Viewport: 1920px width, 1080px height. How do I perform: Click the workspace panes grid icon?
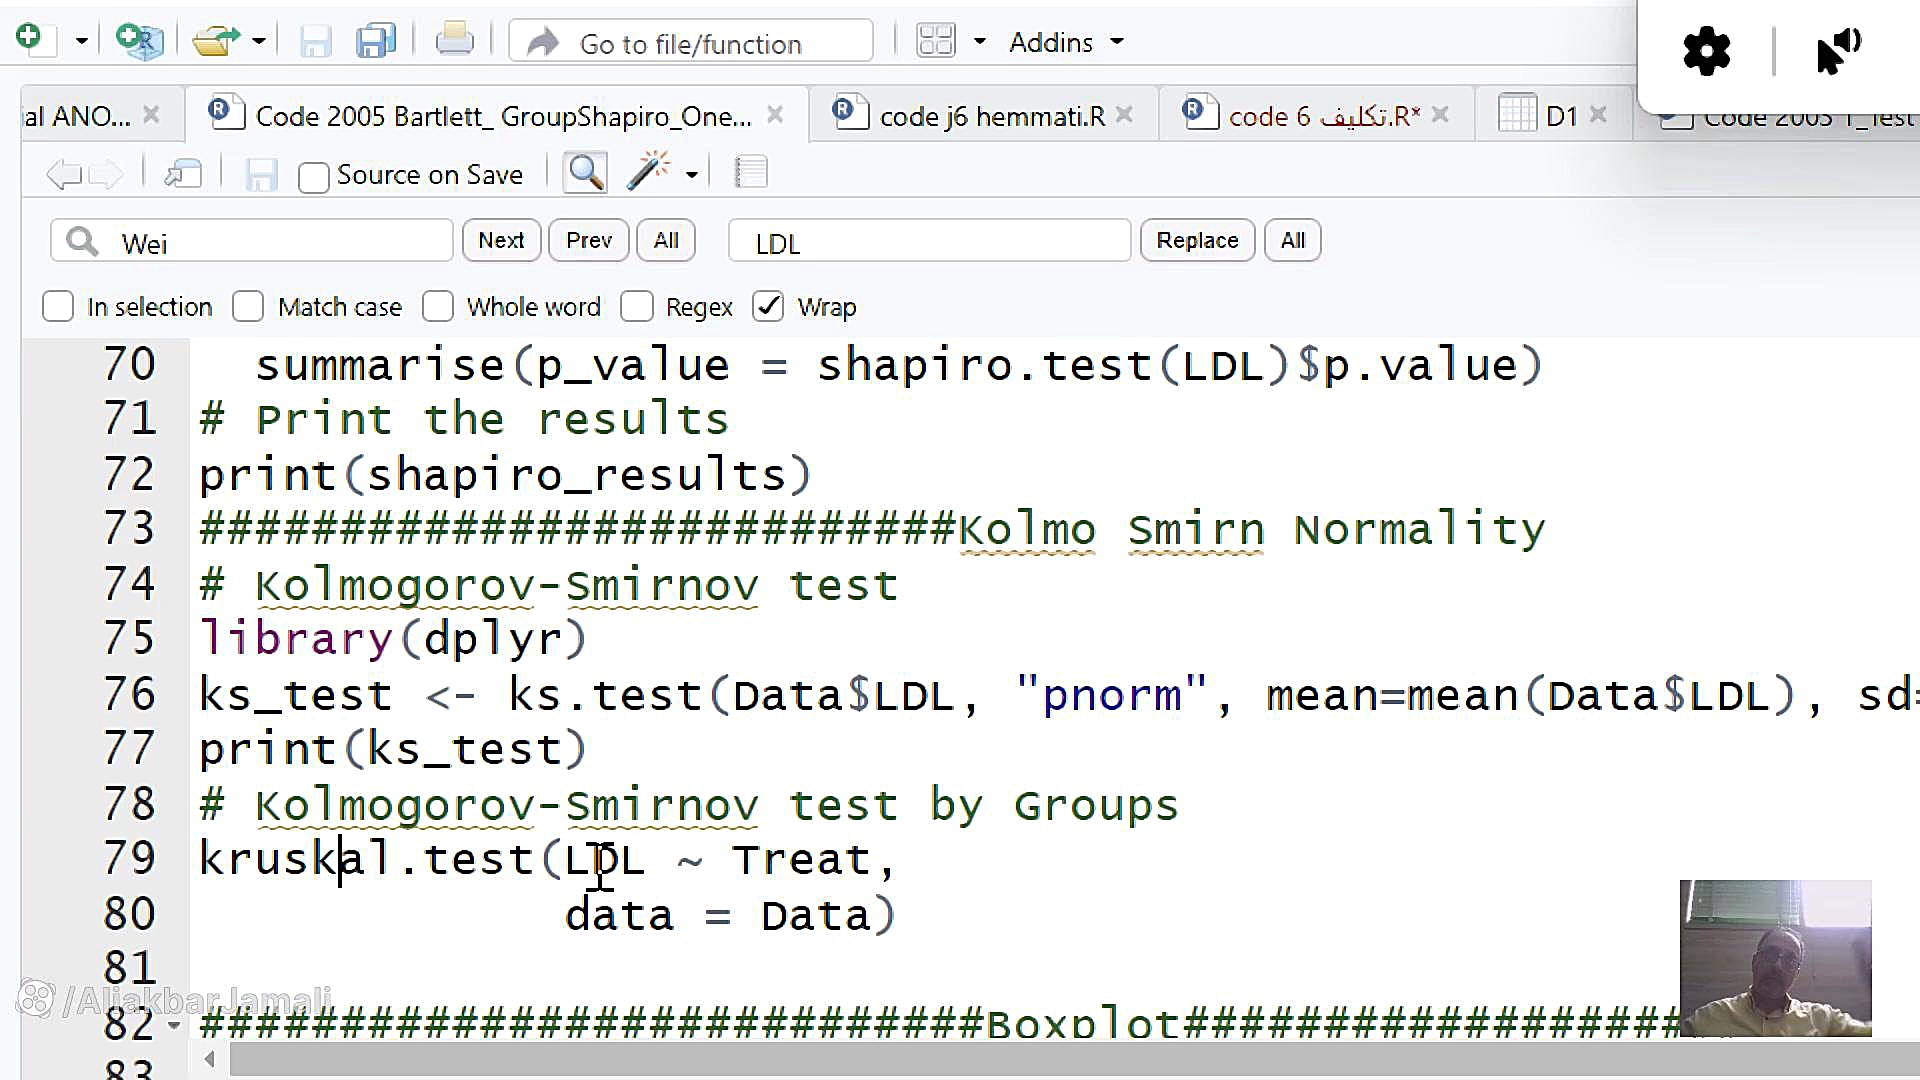936,41
